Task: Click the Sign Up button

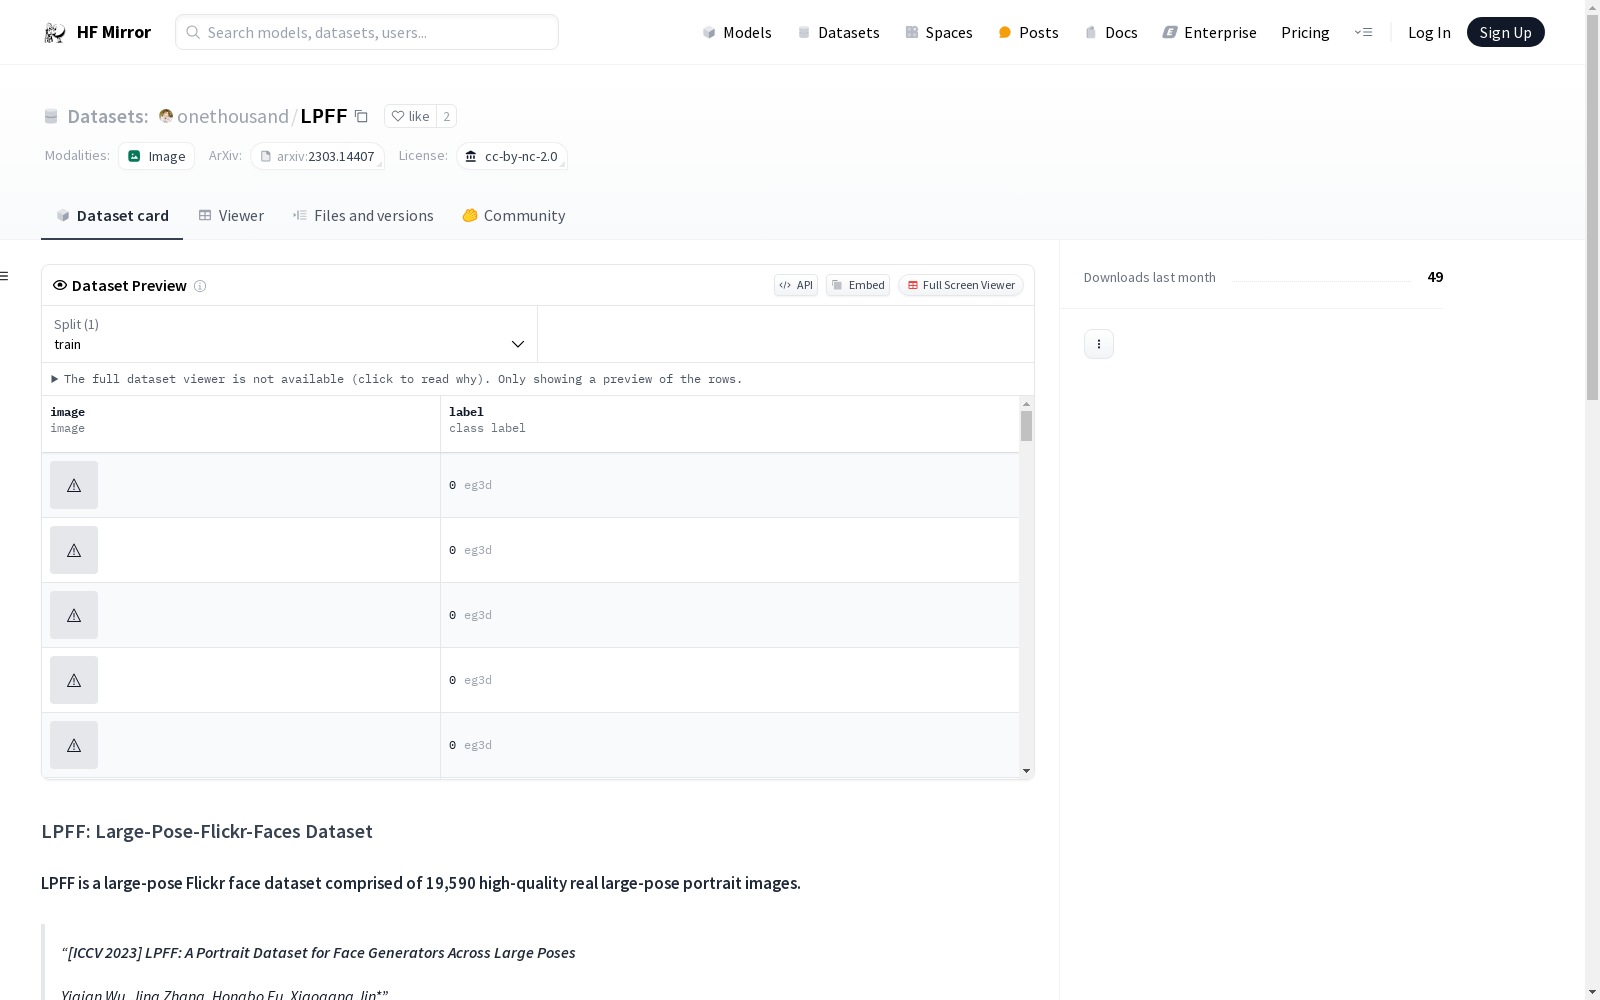Action: pyautogui.click(x=1505, y=32)
